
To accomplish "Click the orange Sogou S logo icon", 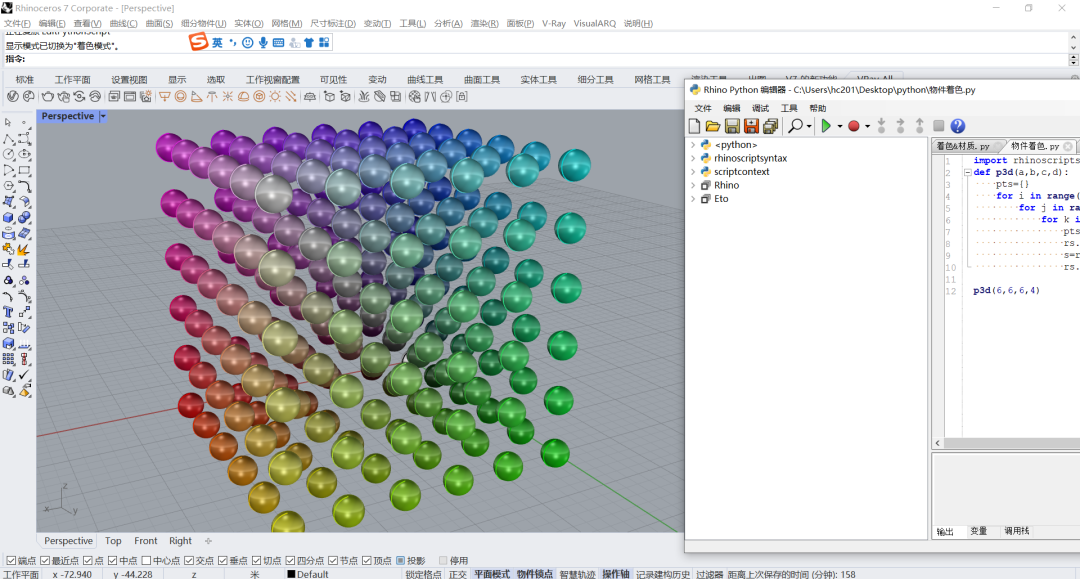I will [198, 42].
